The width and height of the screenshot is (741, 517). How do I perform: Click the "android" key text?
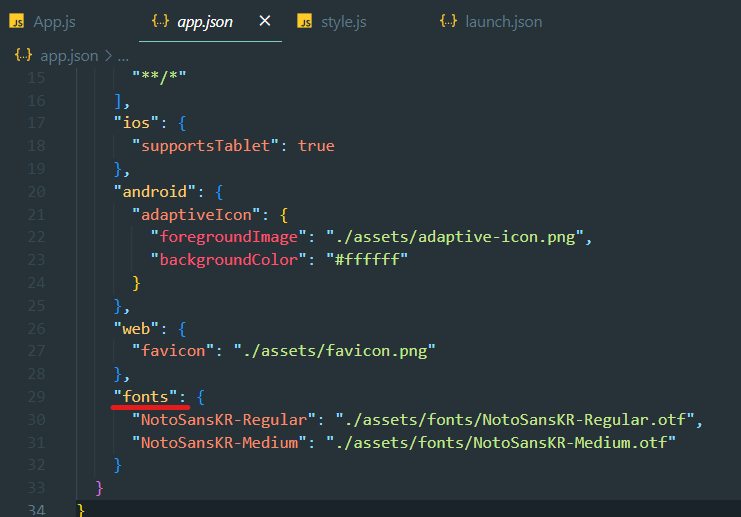point(154,191)
